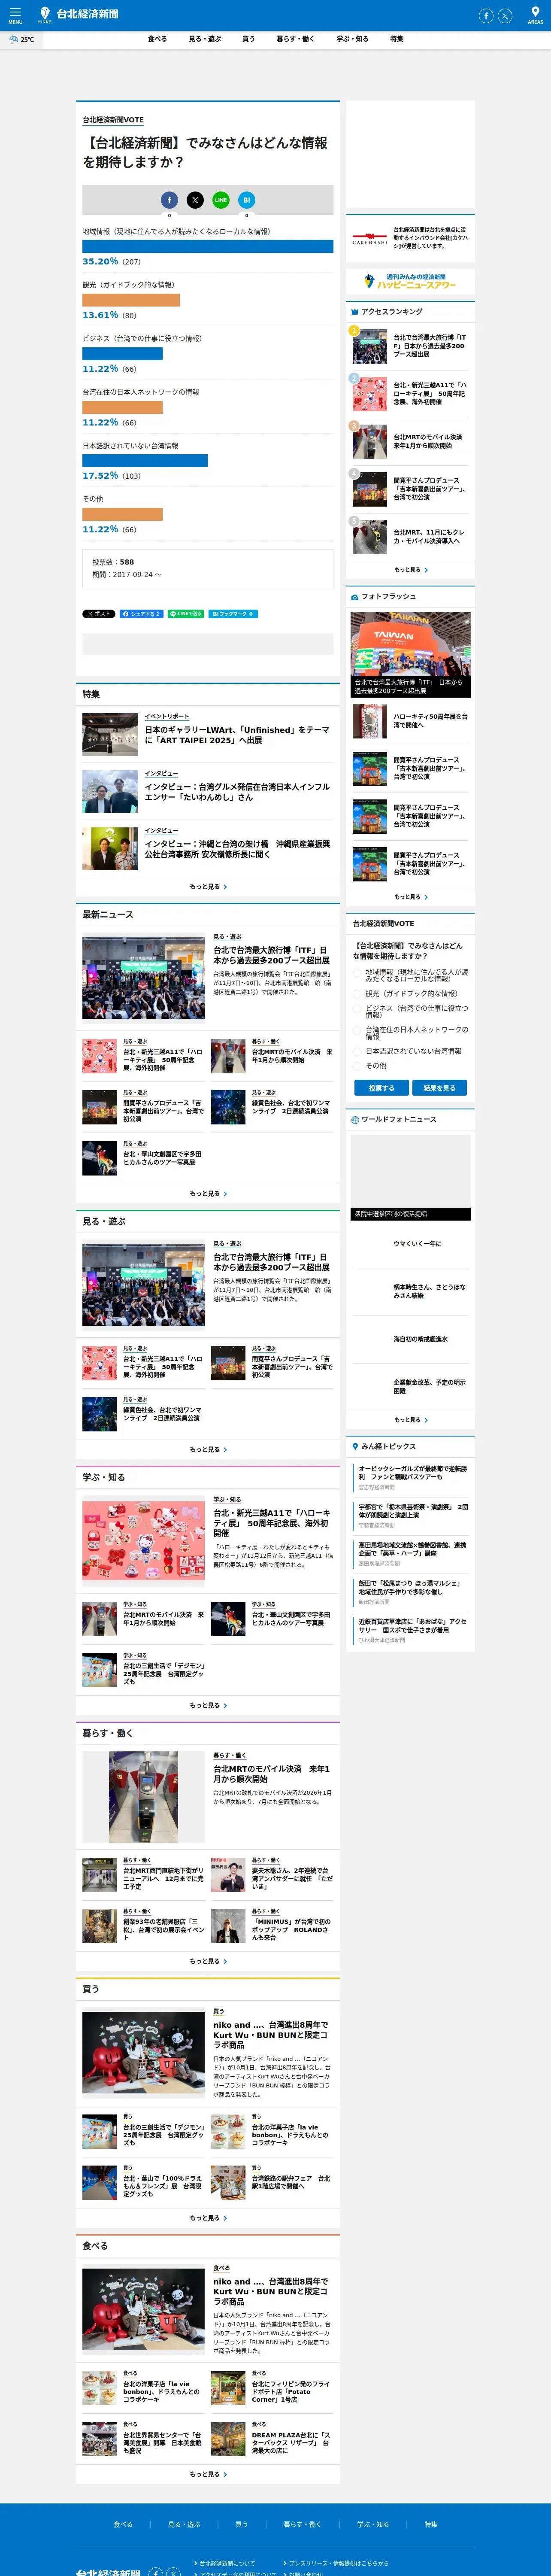Viewport: 551px width, 2576px height.
Task: Click the camera icon beside フォトフラッシュ
Action: tap(354, 597)
